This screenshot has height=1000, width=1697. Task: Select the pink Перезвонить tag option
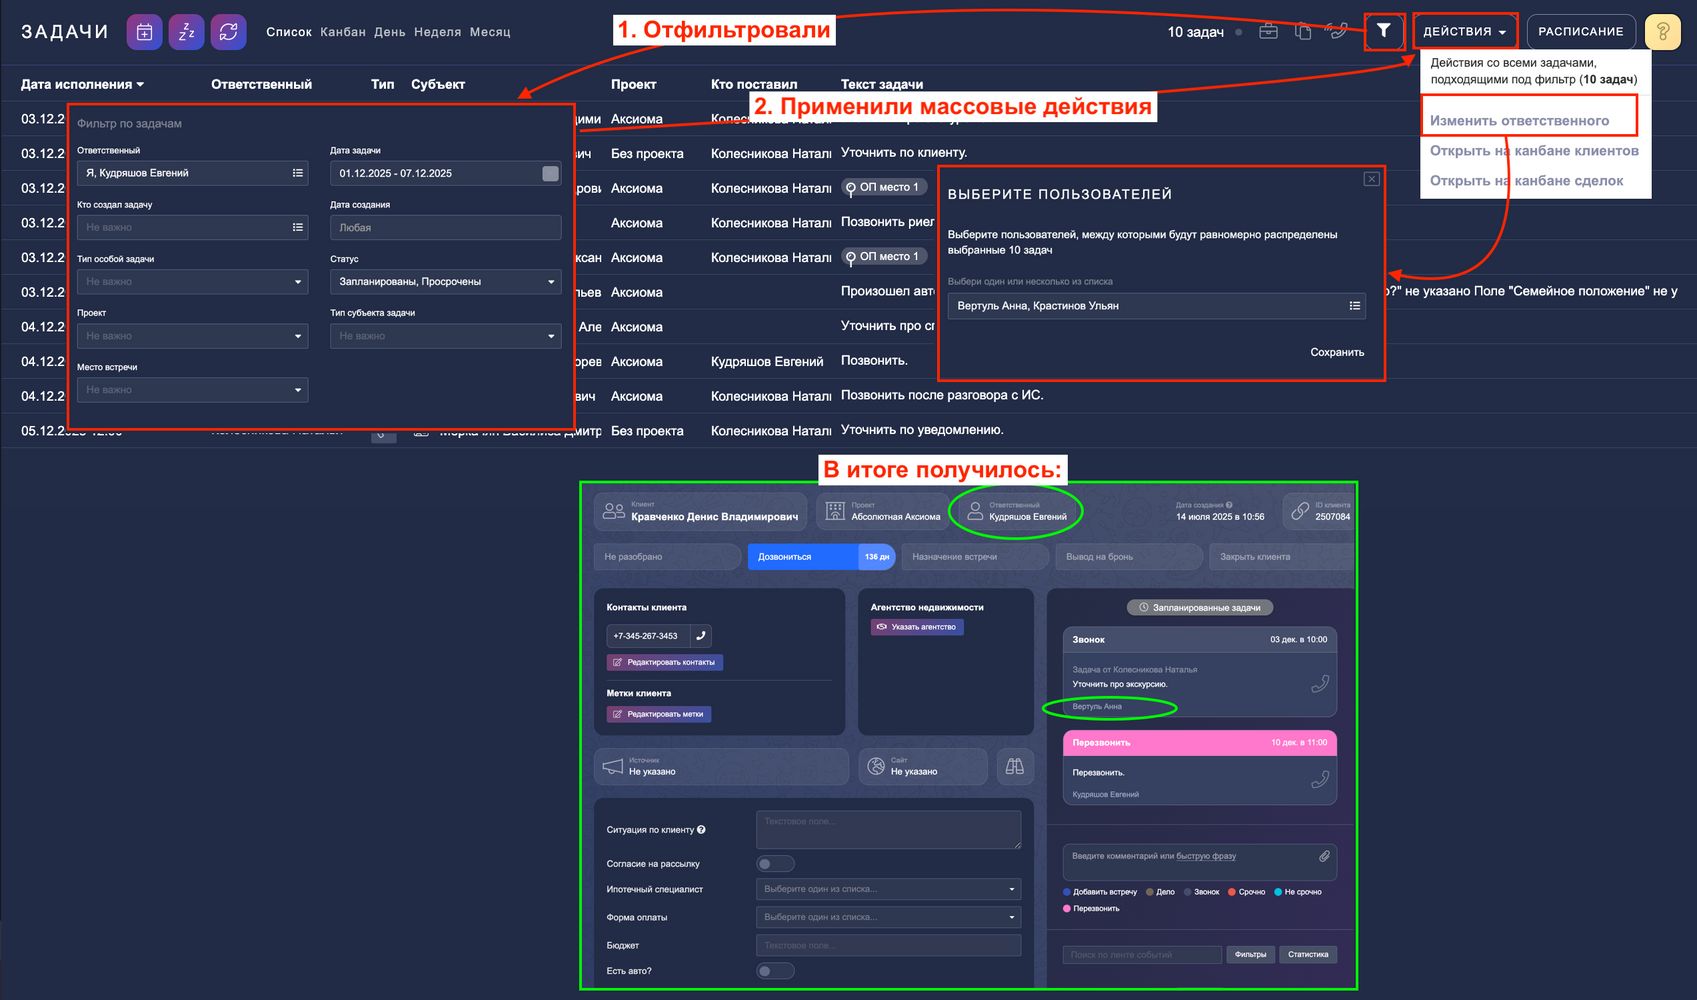pyautogui.click(x=1091, y=909)
